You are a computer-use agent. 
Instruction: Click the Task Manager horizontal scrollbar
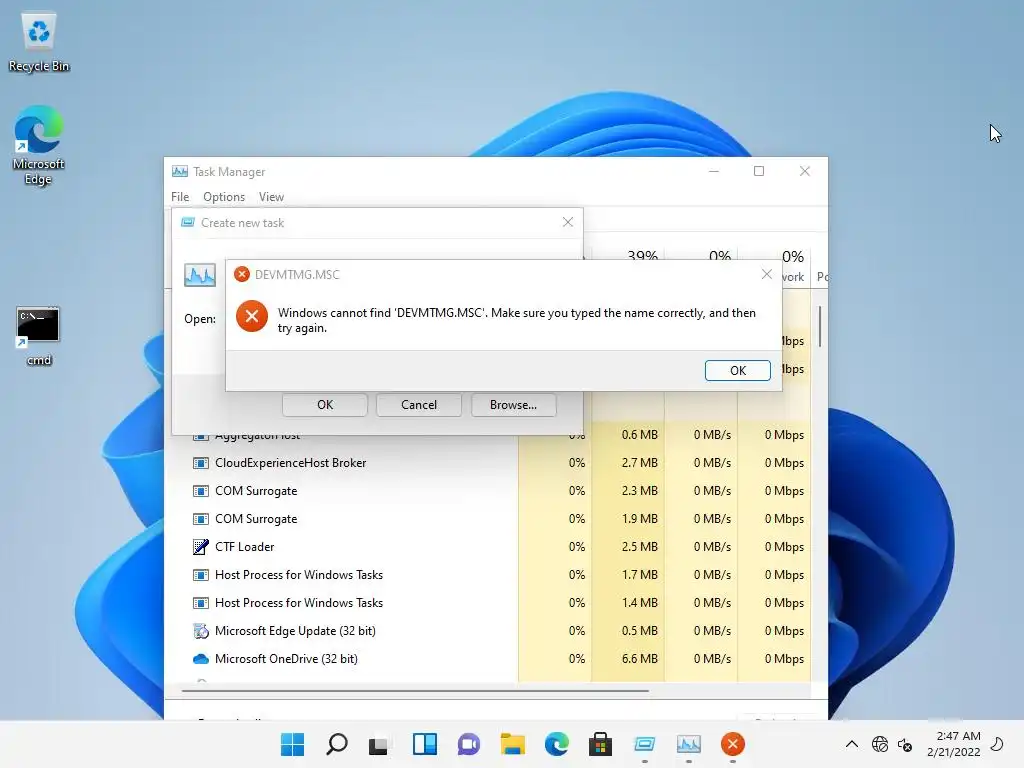tap(415, 690)
